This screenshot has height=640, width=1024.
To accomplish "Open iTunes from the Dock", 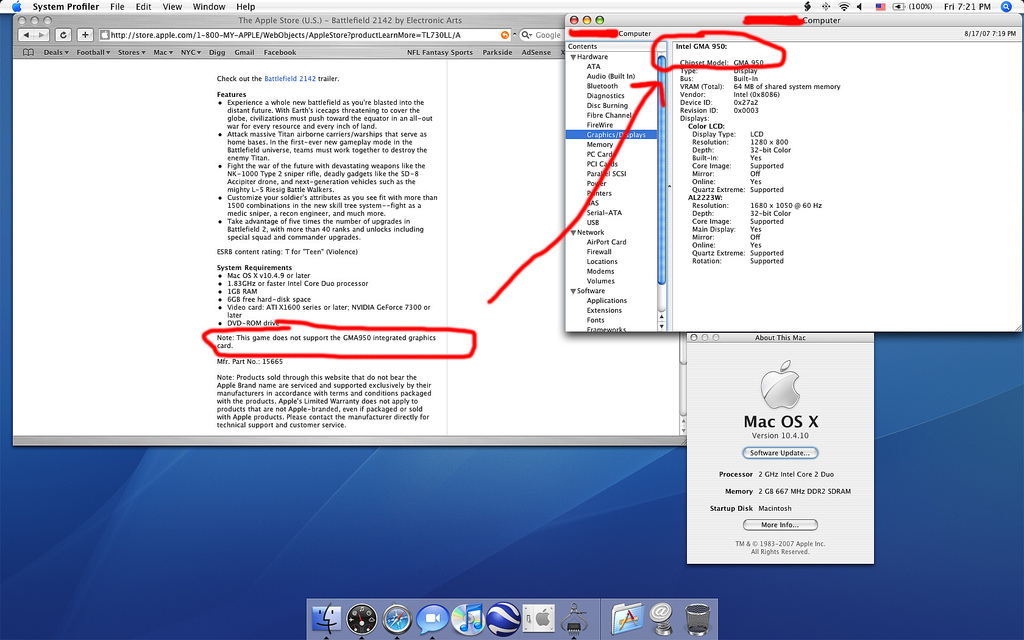I will pos(467,618).
